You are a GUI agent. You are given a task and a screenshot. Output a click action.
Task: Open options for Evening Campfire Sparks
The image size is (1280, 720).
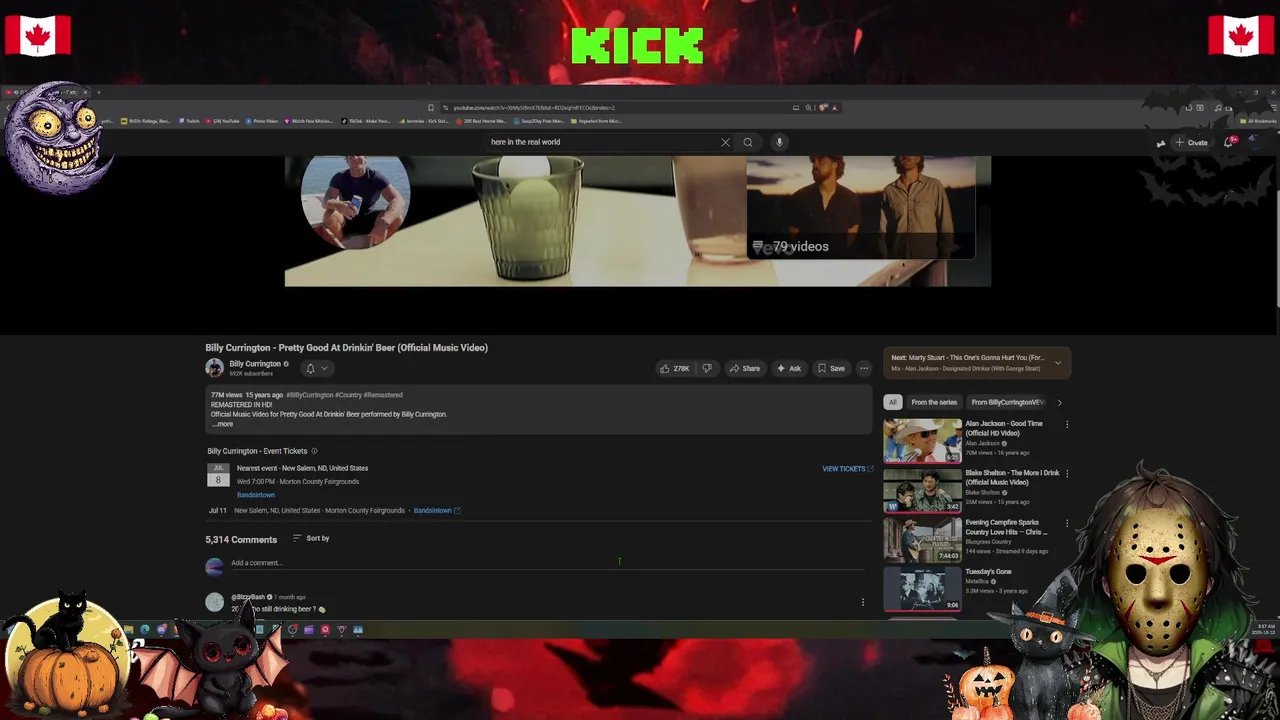[x=1067, y=522]
